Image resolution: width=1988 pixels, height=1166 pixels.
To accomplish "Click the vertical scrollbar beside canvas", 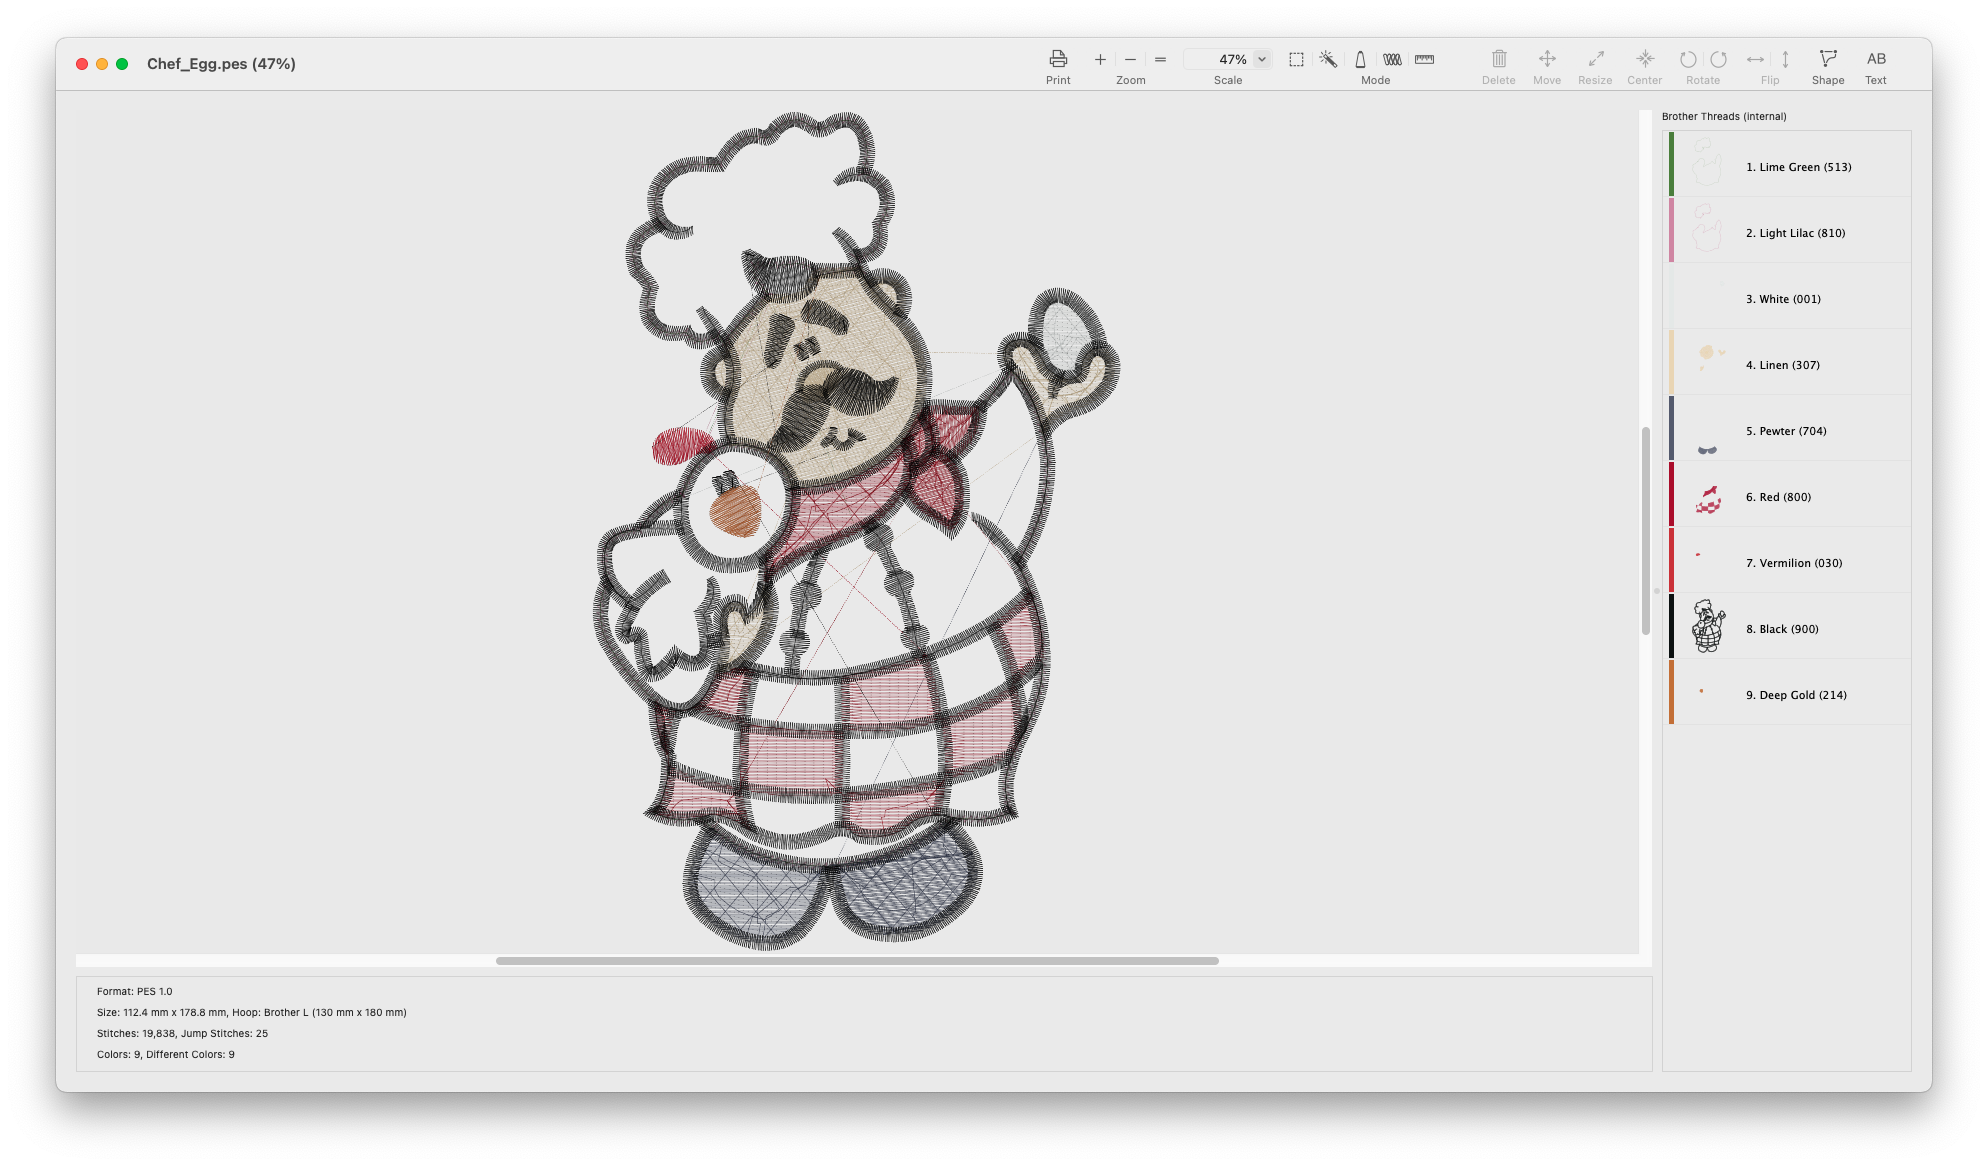I will click(1645, 530).
